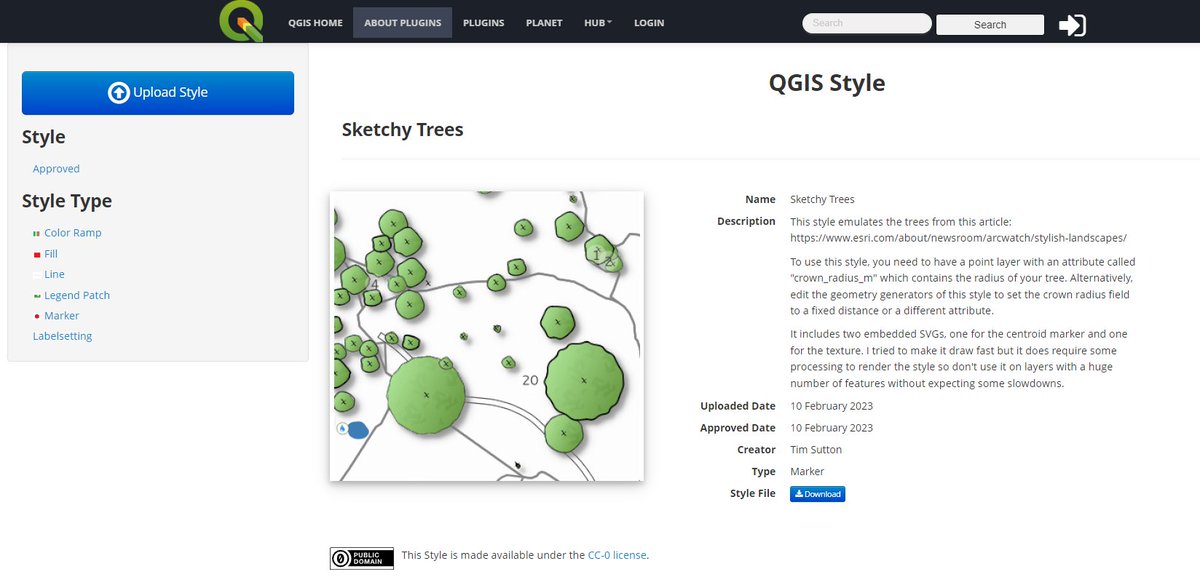
Task: Open the QGIS HOME menu item
Action: (x=315, y=23)
